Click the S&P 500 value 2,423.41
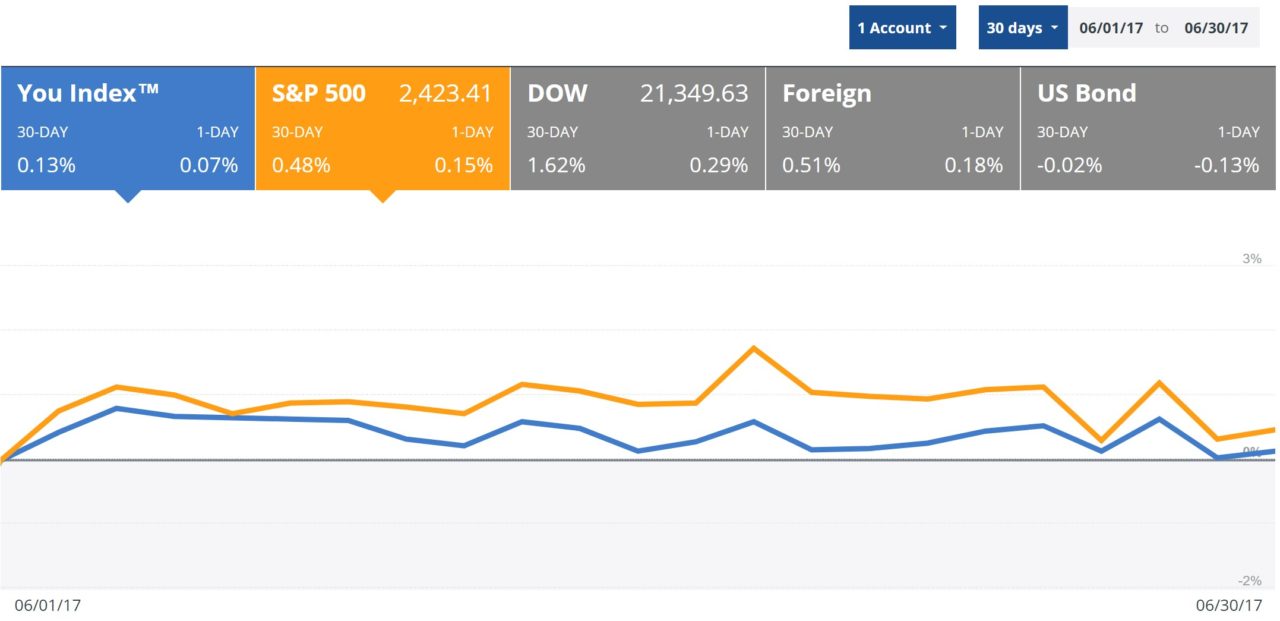Screen dimensions: 1280x621 (445, 94)
